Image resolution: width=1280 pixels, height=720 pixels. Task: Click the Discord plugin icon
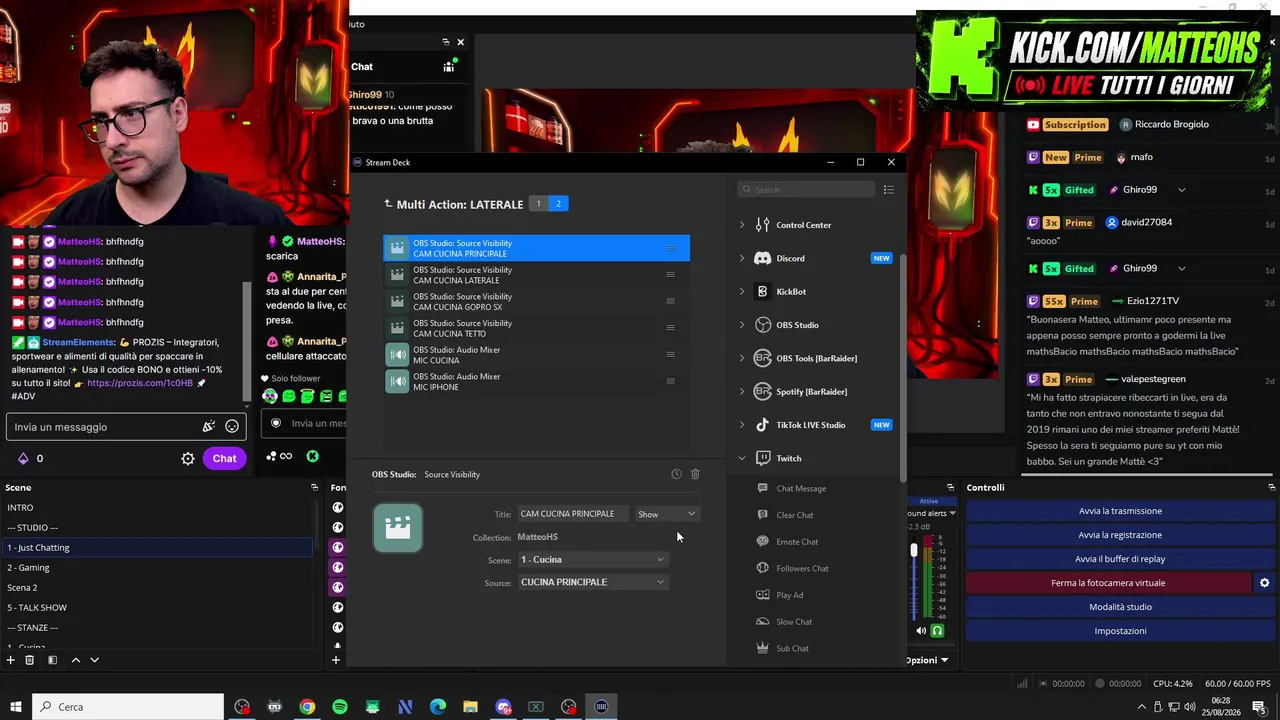(x=763, y=258)
